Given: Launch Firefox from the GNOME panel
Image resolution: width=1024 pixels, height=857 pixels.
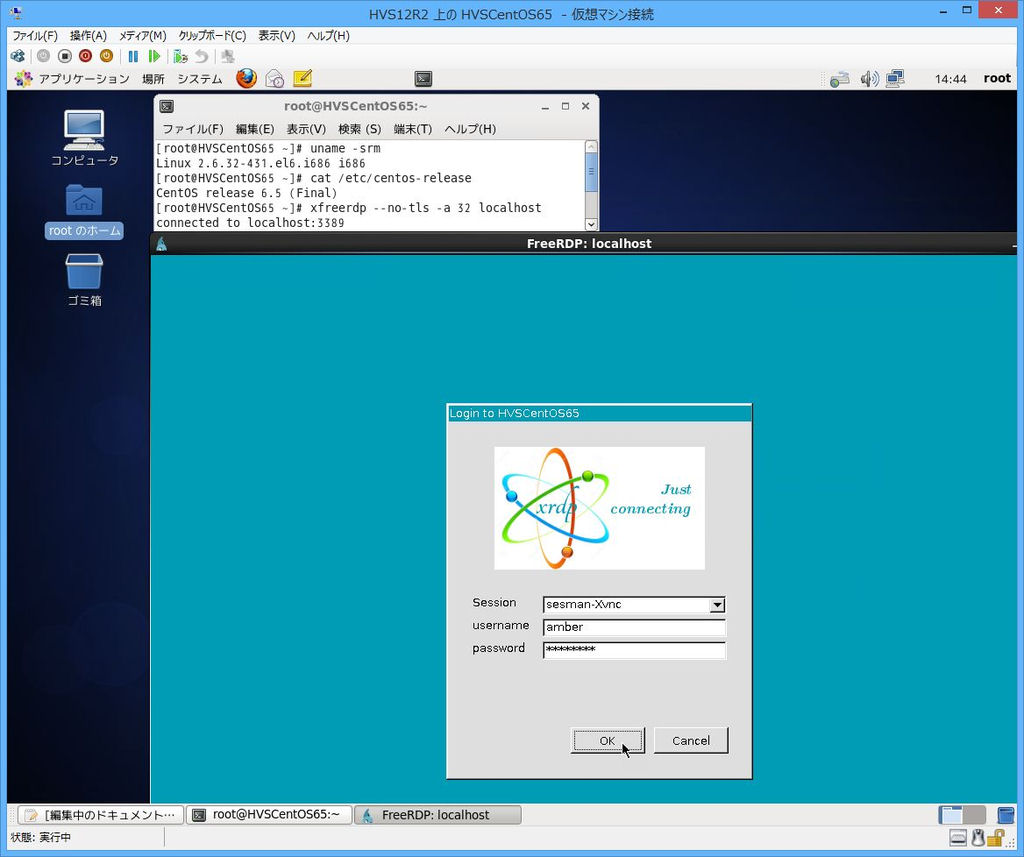Looking at the screenshot, I should point(246,78).
